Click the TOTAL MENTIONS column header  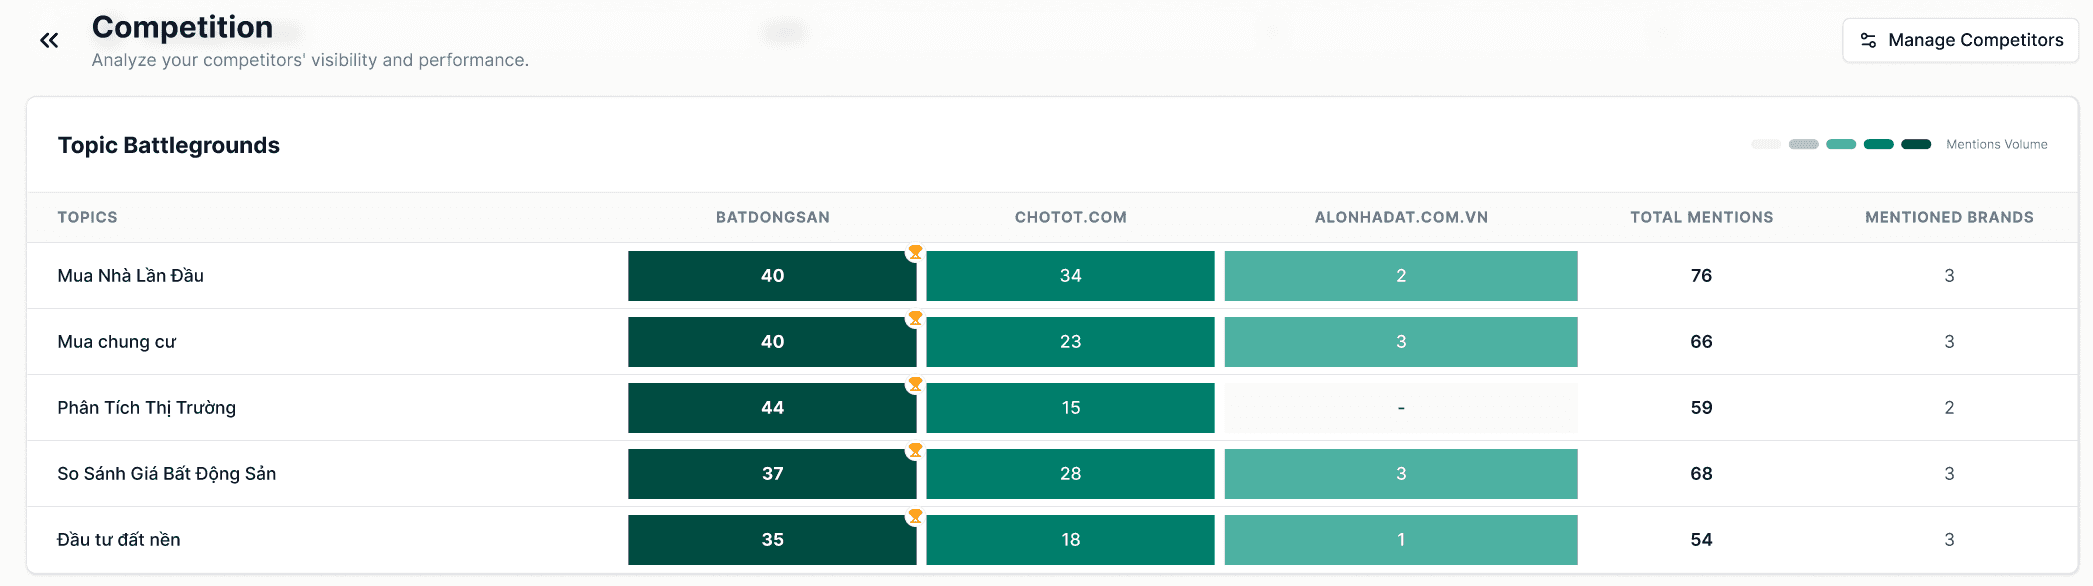coord(1701,217)
